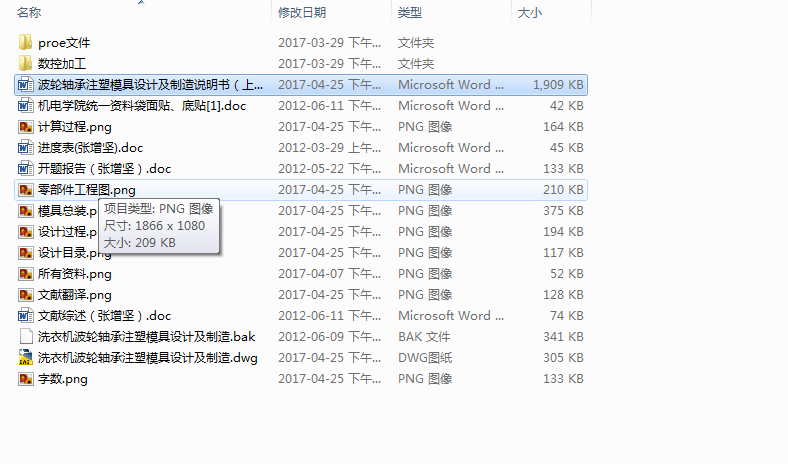Click the Word icon of 文献综述（张增坚）.doc
Screen dimensions: 788x464
pos(26,316)
